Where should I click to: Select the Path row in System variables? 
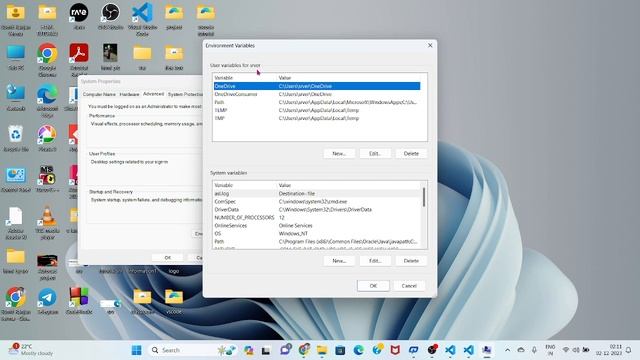coord(317,242)
